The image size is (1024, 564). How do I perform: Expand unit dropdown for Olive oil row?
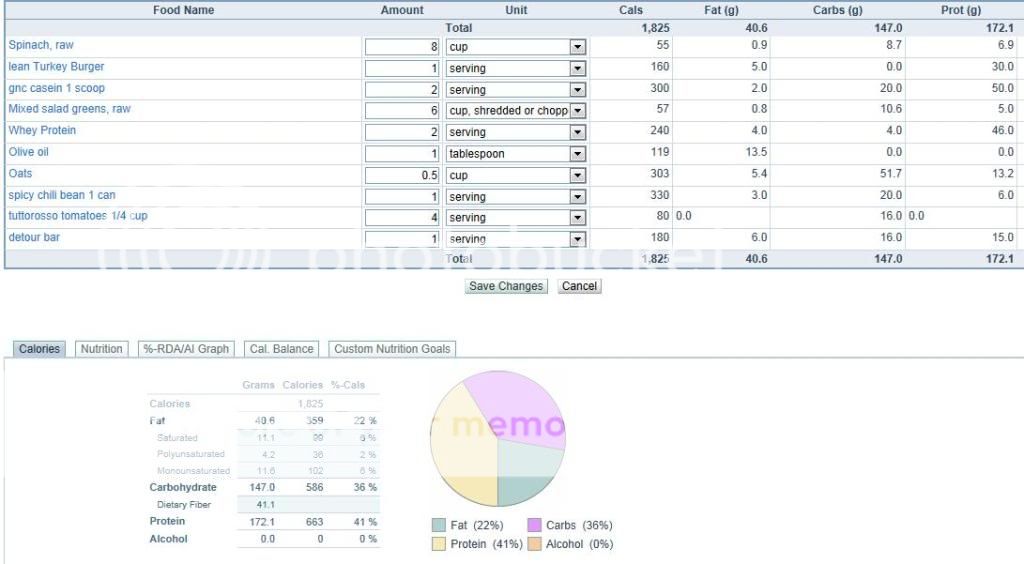click(x=577, y=154)
